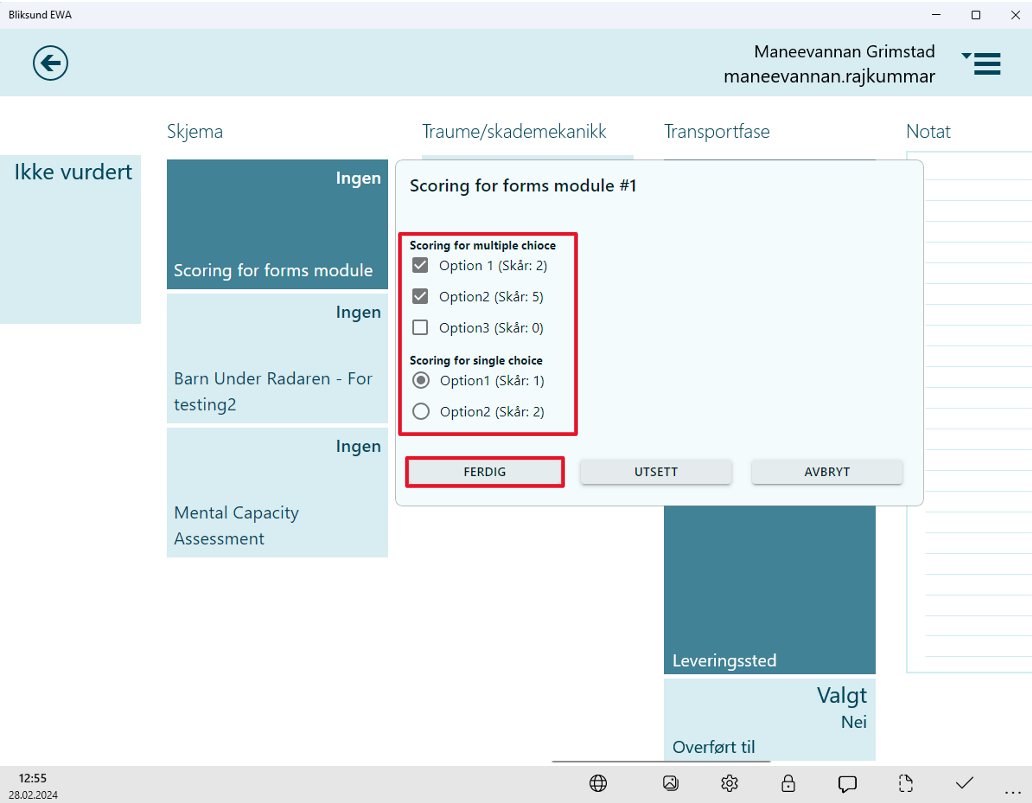Click the Maneevannan Grimstad user name

pyautogui.click(x=844, y=51)
